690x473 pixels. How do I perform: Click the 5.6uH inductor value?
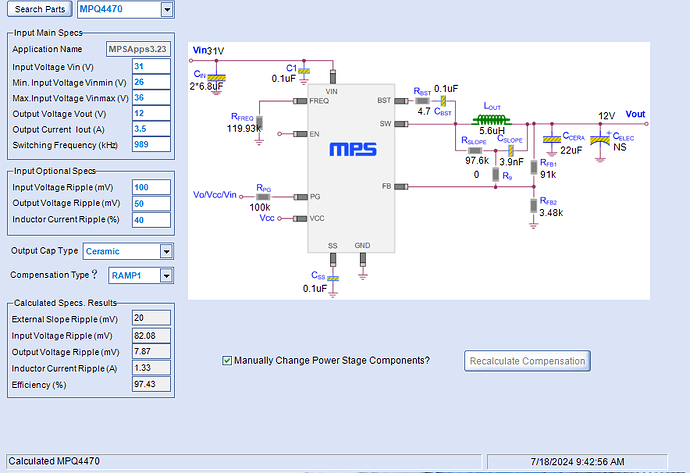click(x=492, y=131)
